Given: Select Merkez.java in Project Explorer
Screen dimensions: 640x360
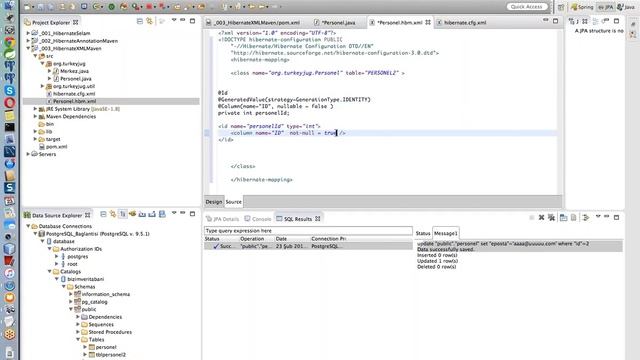Looking at the screenshot, I should point(74,71).
